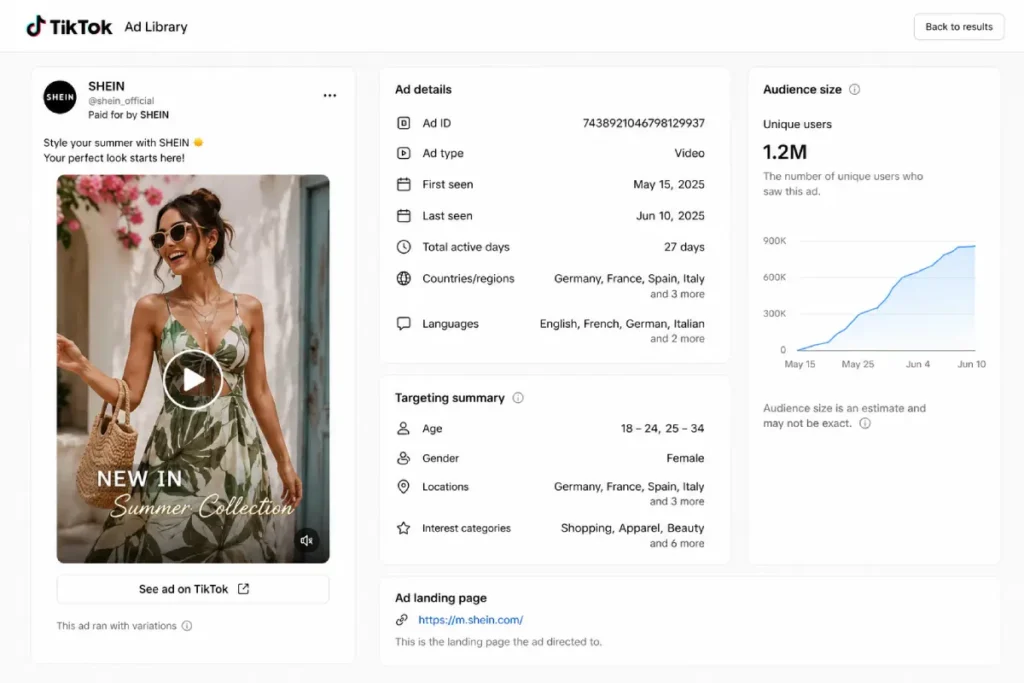Screen dimensions: 1024x683
Task: Click the 27 days value
Action: (684, 247)
